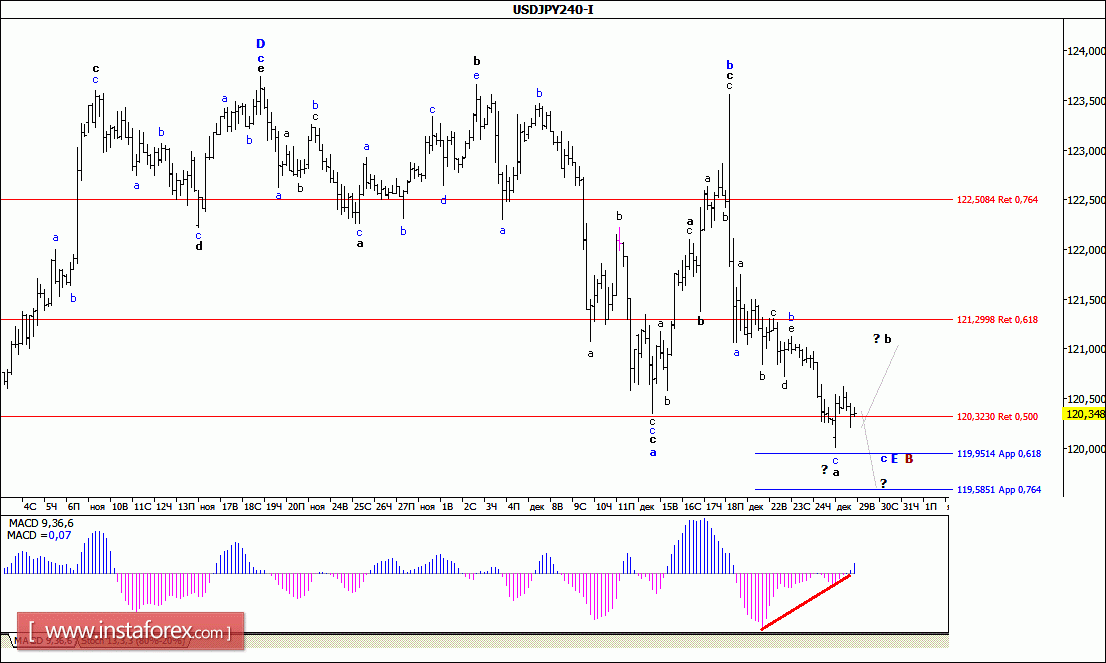Image resolution: width=1106 pixels, height=663 pixels.
Task: Select the 121,500 price scale level
Action: tap(1087, 300)
